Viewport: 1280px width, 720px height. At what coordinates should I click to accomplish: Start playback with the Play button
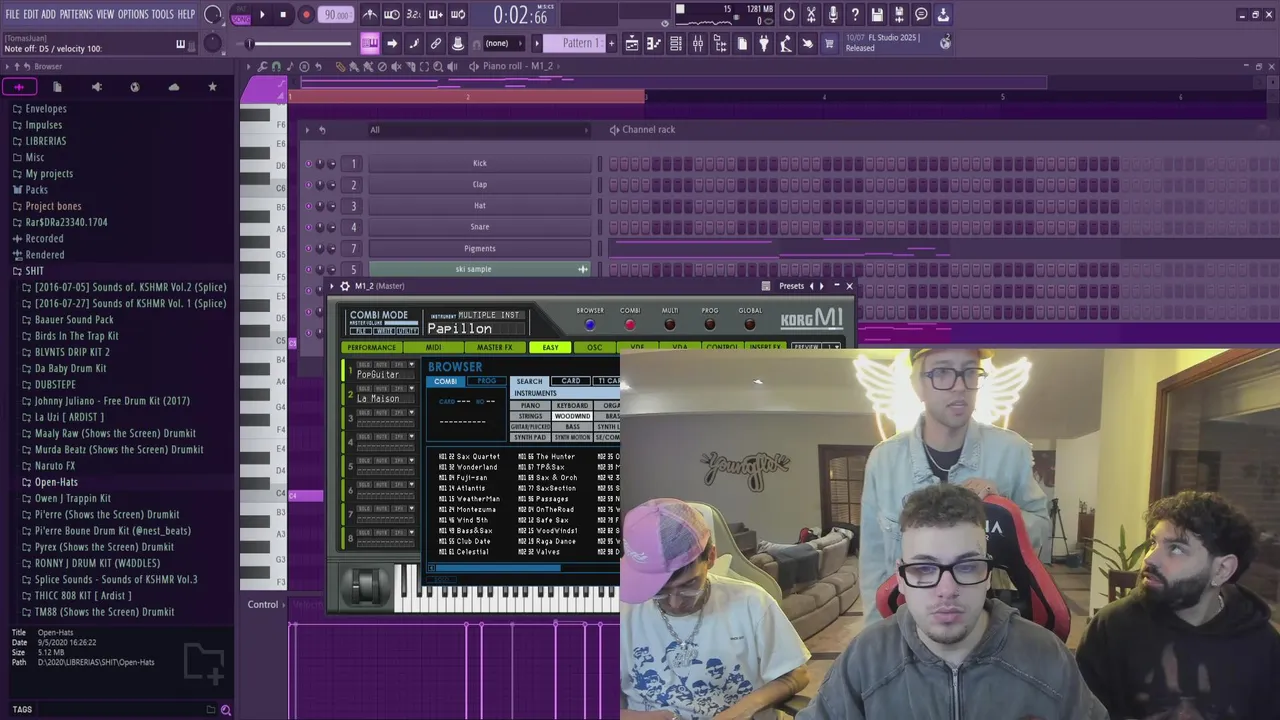point(262,15)
